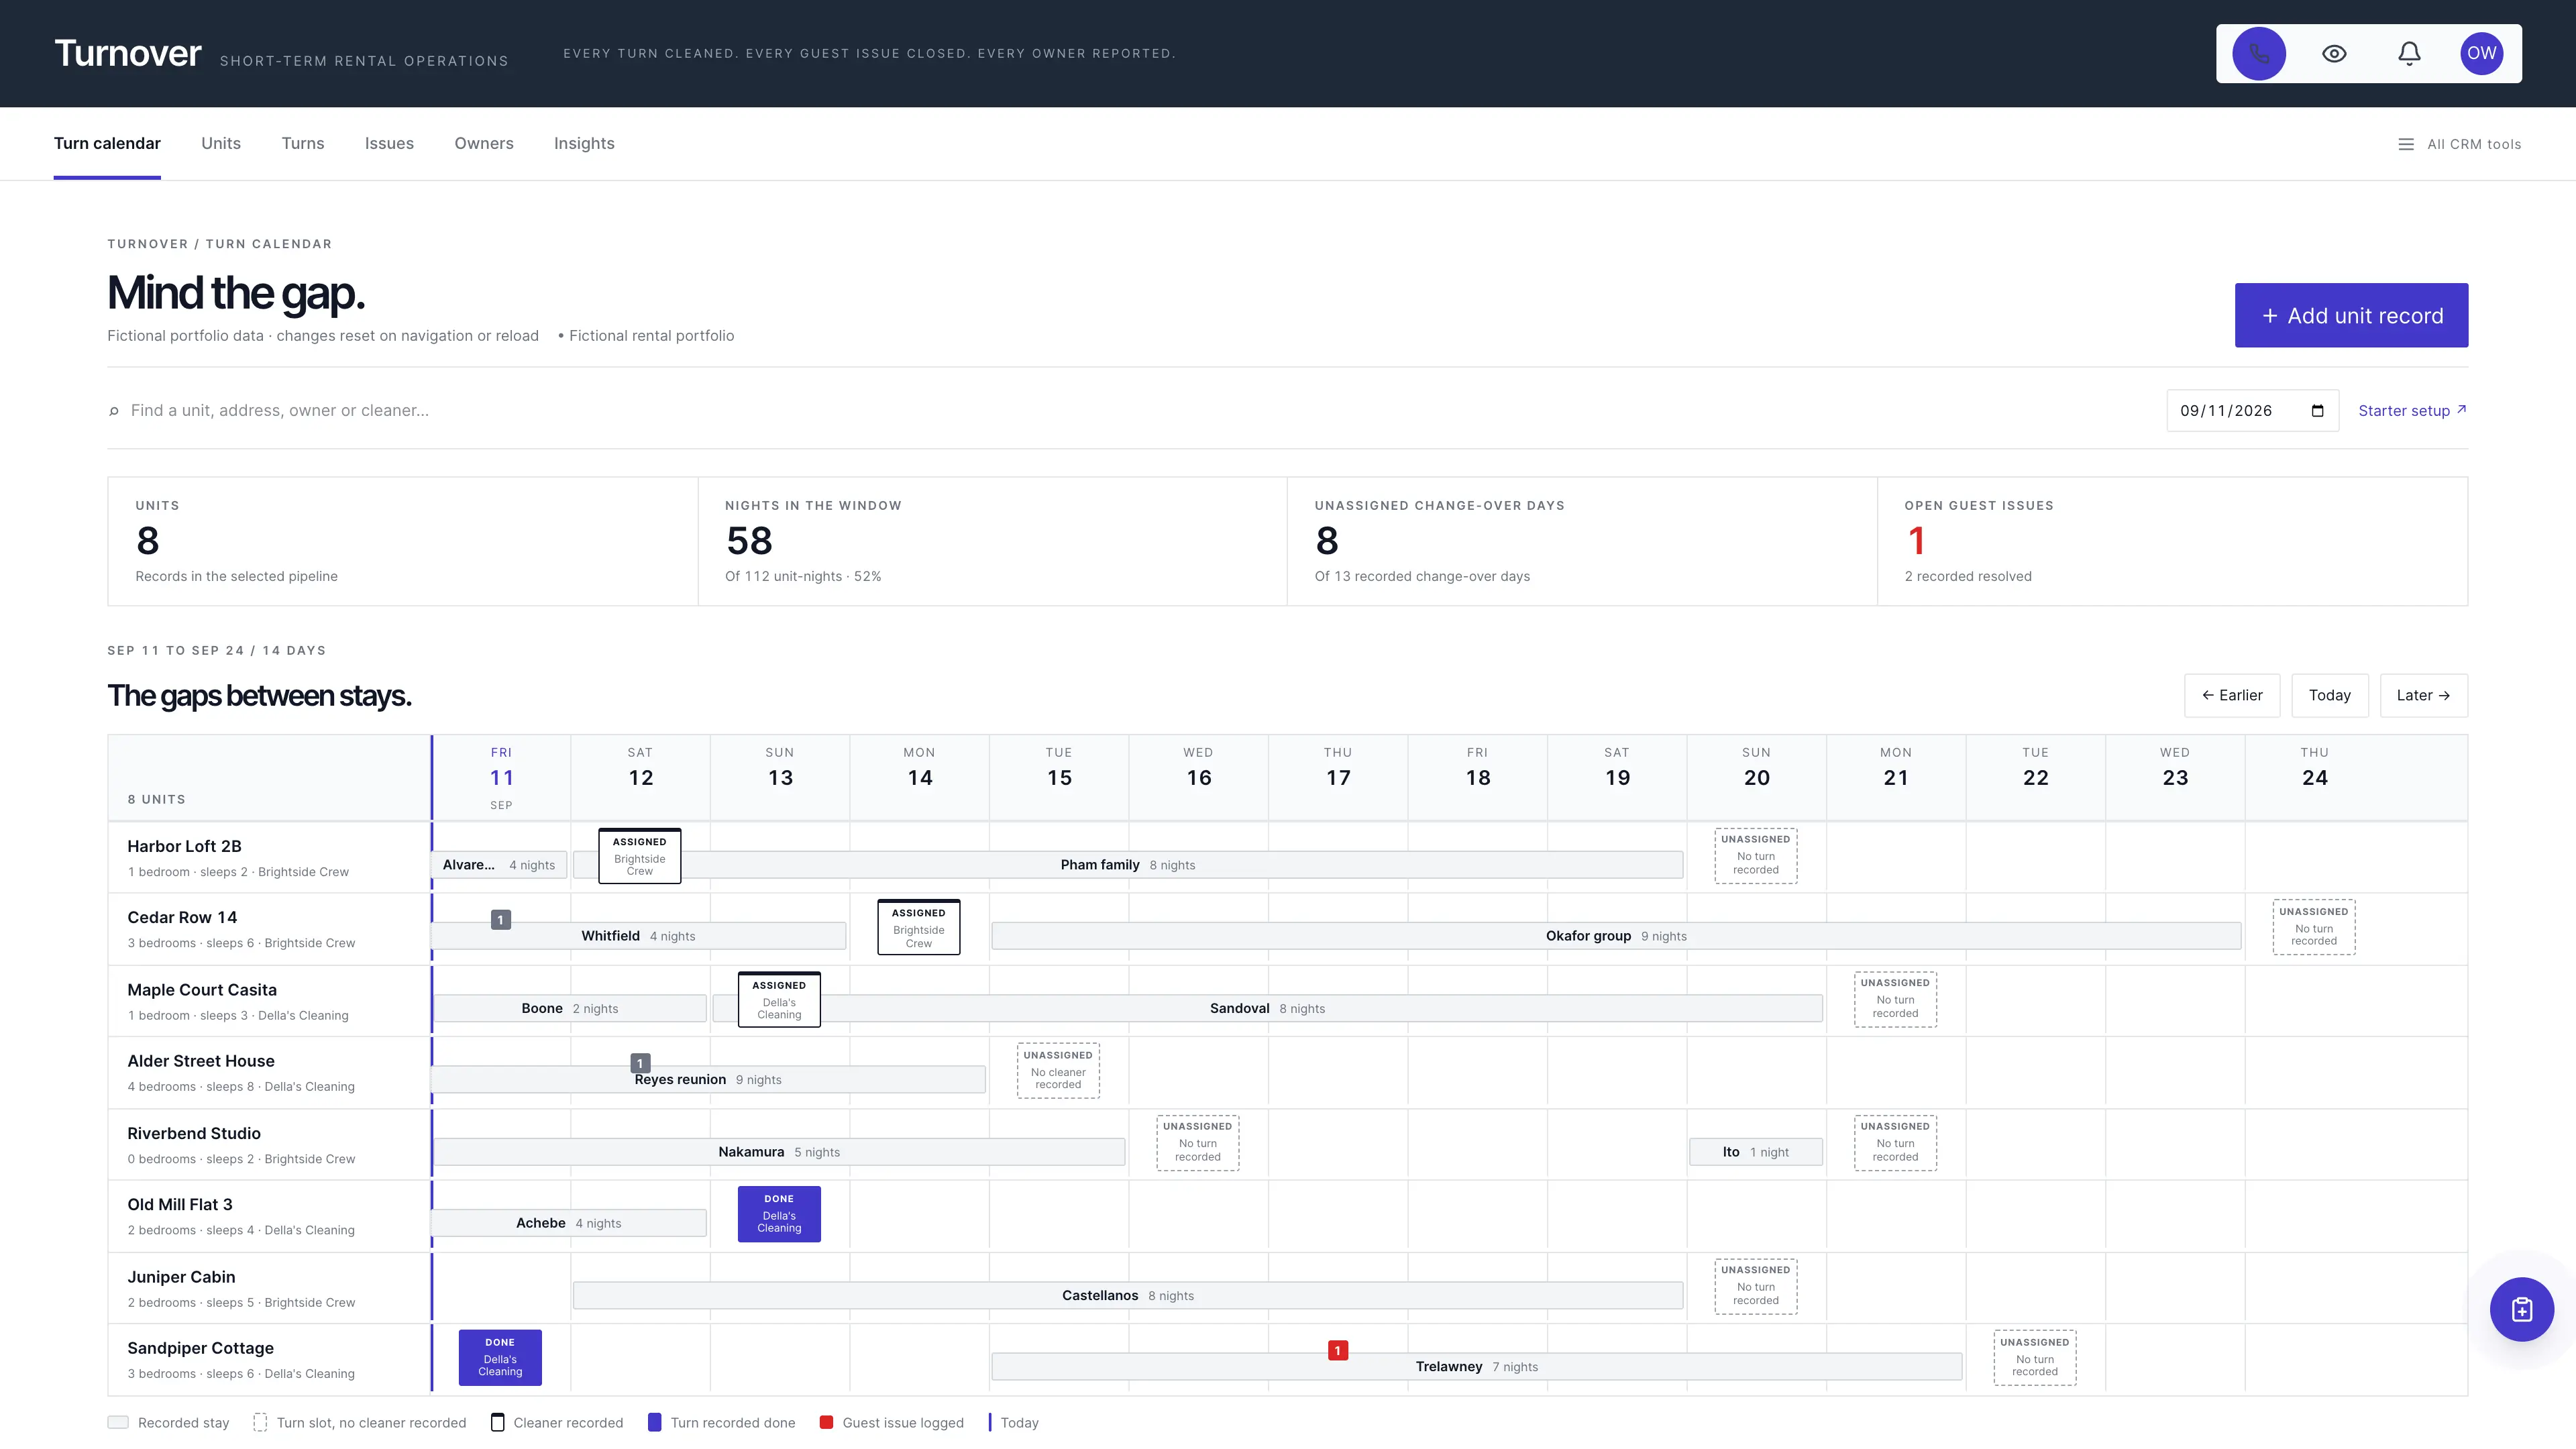Click the floating clipboard button

click(2521, 1309)
